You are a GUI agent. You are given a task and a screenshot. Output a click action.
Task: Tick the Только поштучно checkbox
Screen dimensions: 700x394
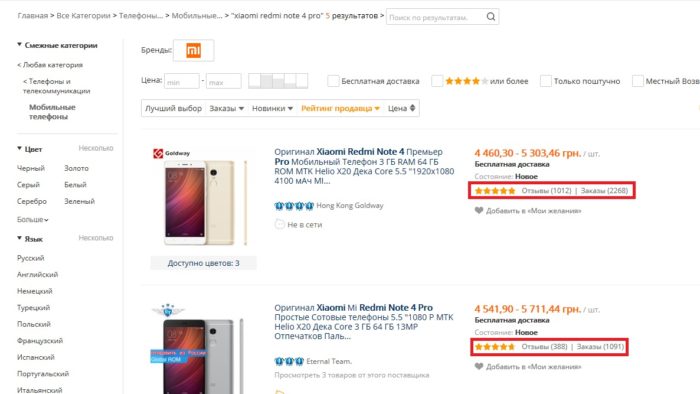click(x=546, y=81)
